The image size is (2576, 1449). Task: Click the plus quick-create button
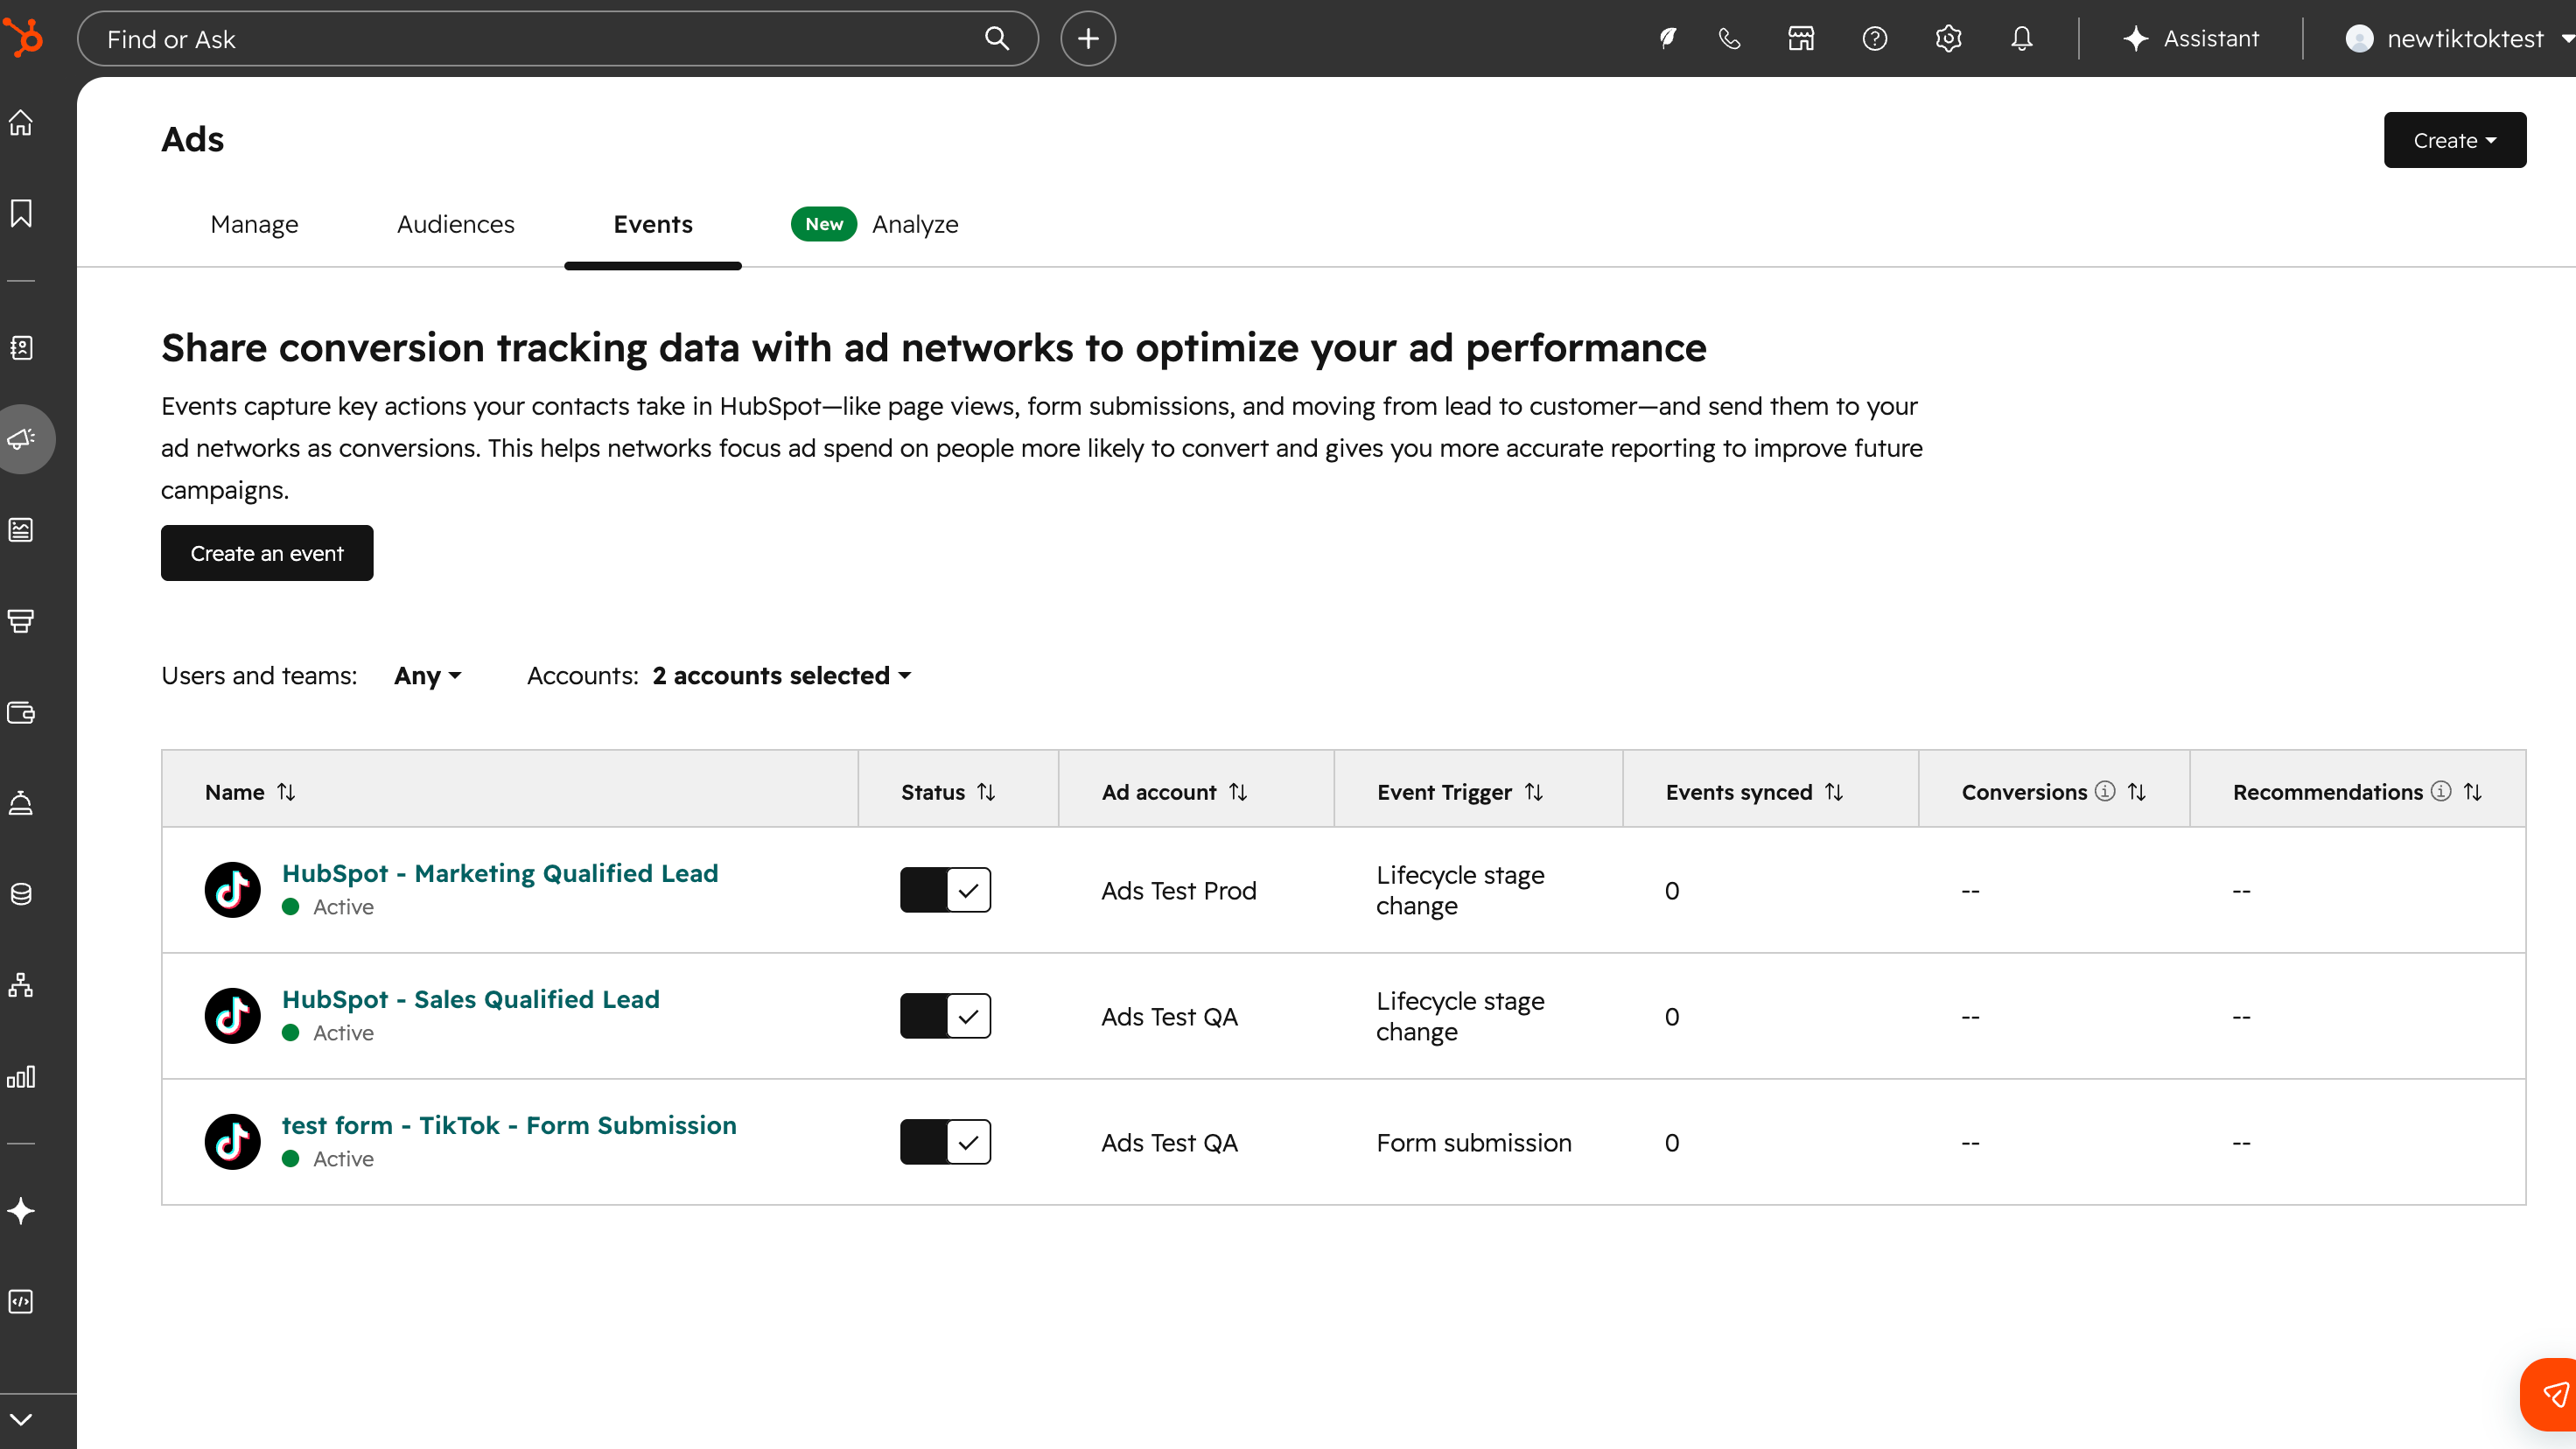[x=1088, y=38]
